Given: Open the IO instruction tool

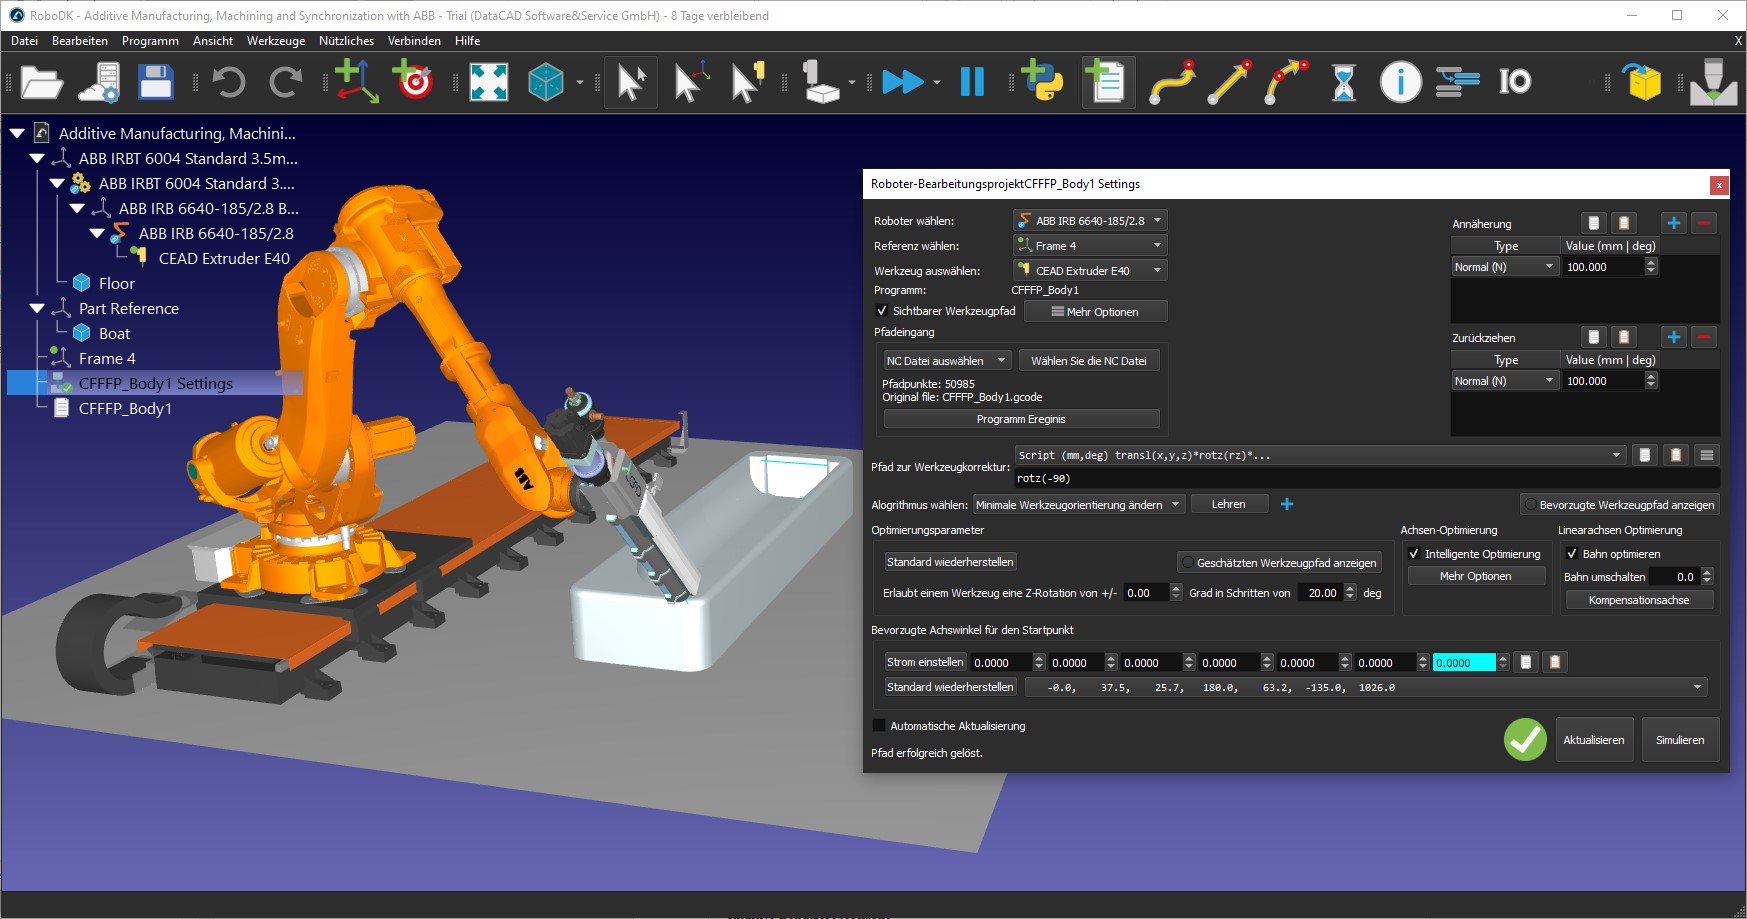Looking at the screenshot, I should [x=1515, y=82].
